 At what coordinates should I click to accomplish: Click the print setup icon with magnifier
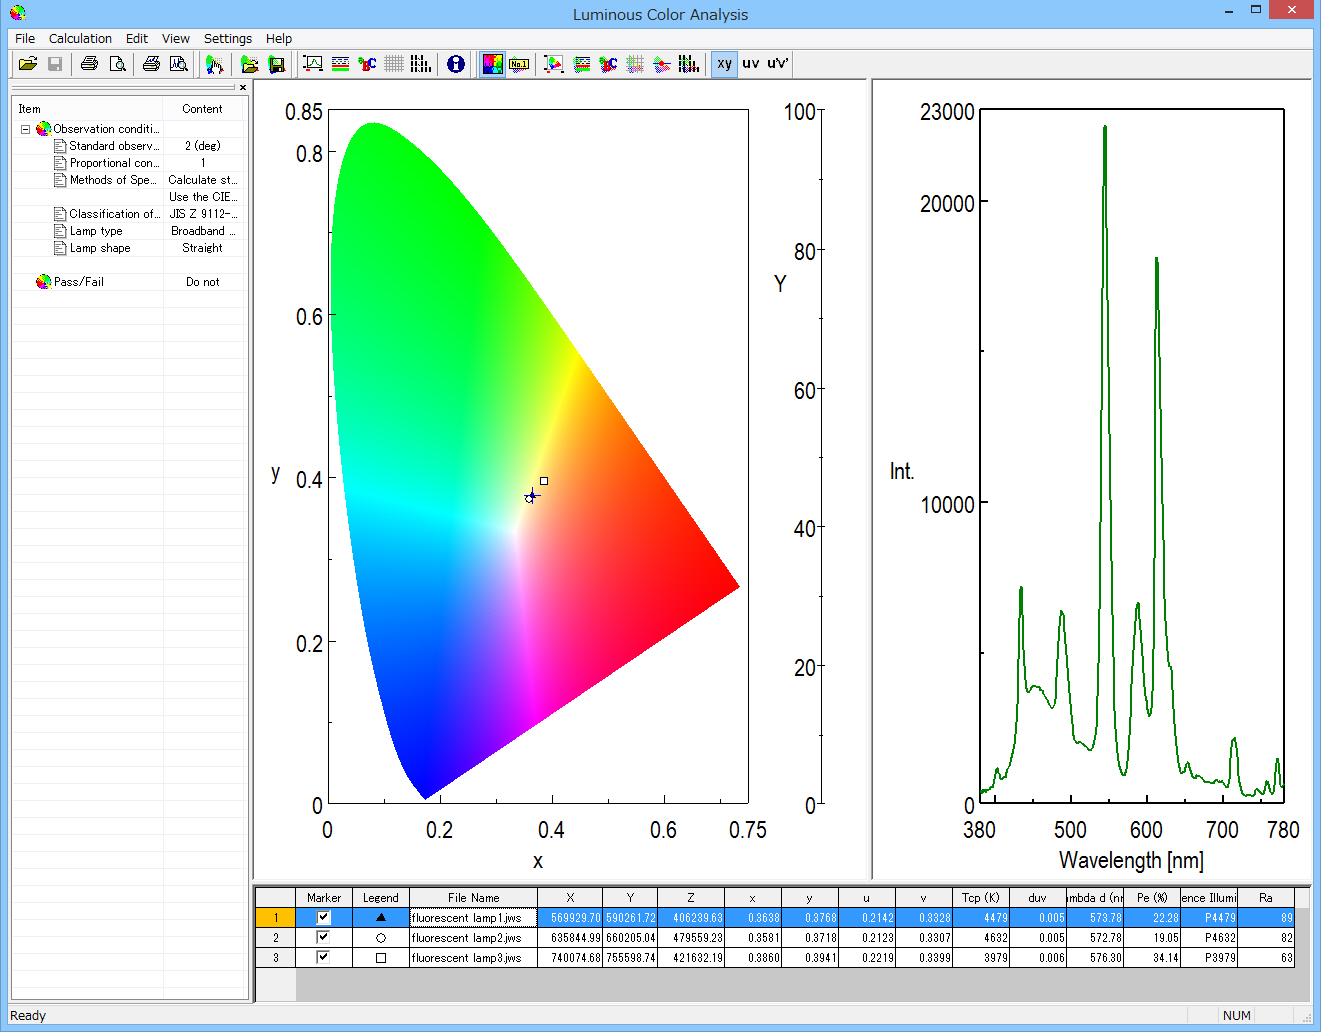point(178,63)
